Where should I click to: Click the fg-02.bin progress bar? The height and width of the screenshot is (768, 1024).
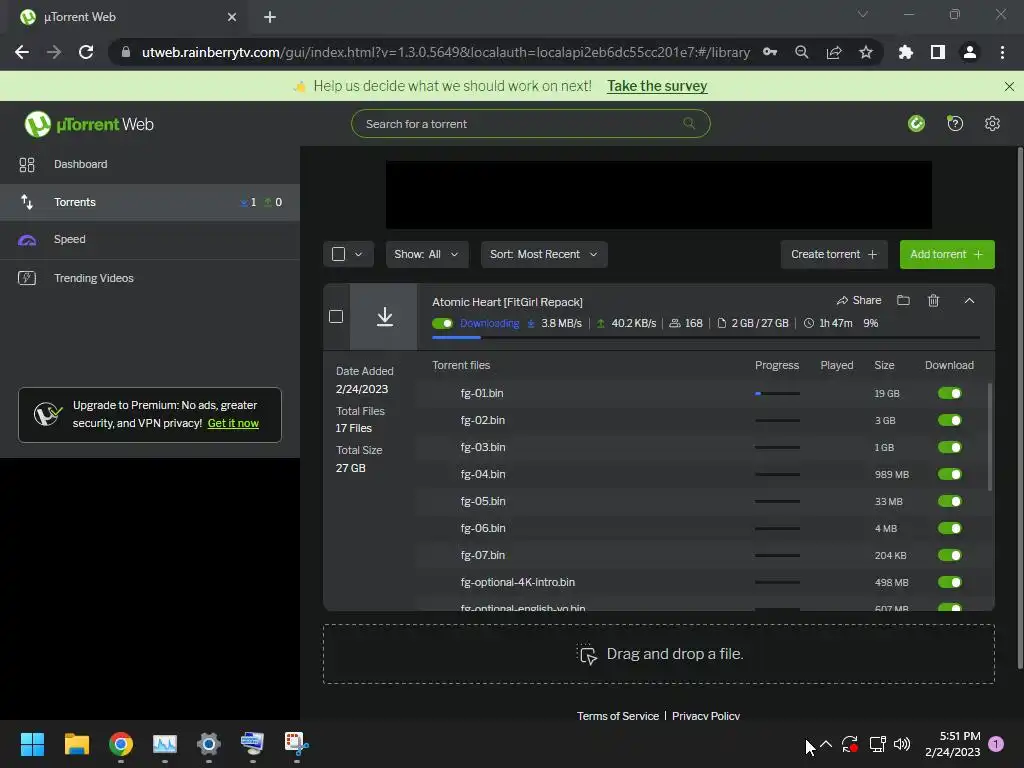click(x=777, y=421)
